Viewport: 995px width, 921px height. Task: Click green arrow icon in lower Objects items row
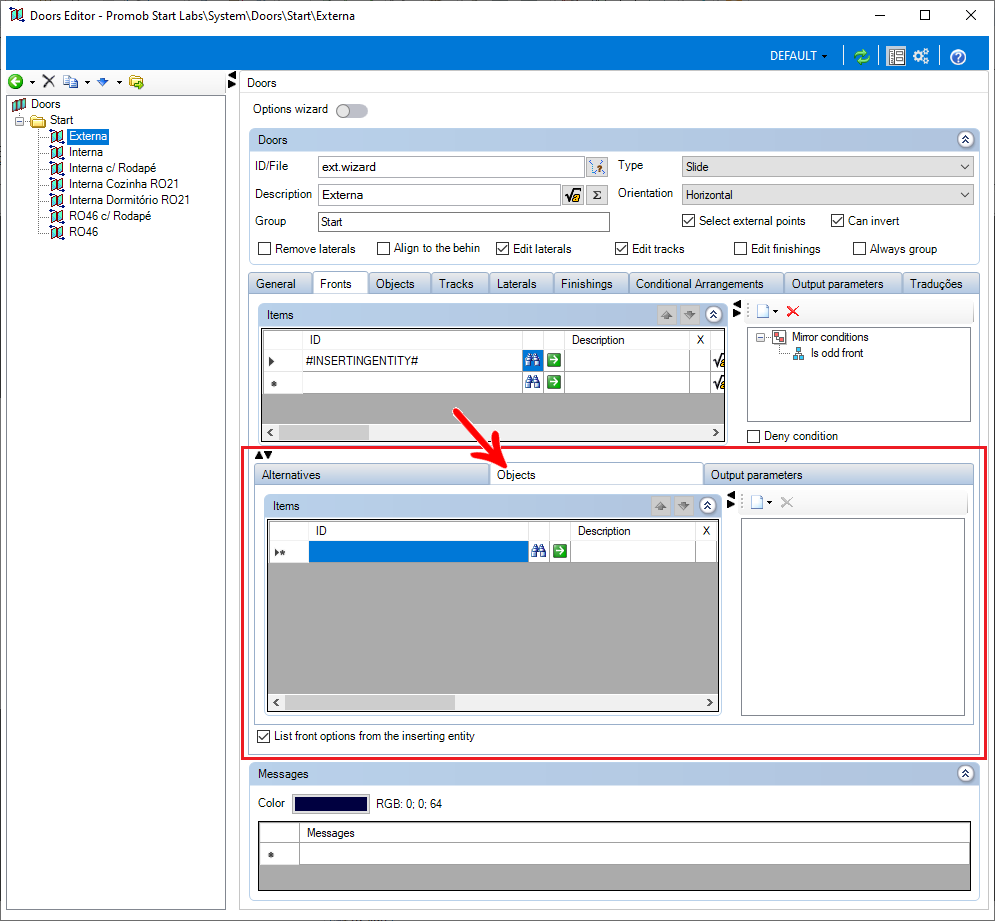pos(560,551)
